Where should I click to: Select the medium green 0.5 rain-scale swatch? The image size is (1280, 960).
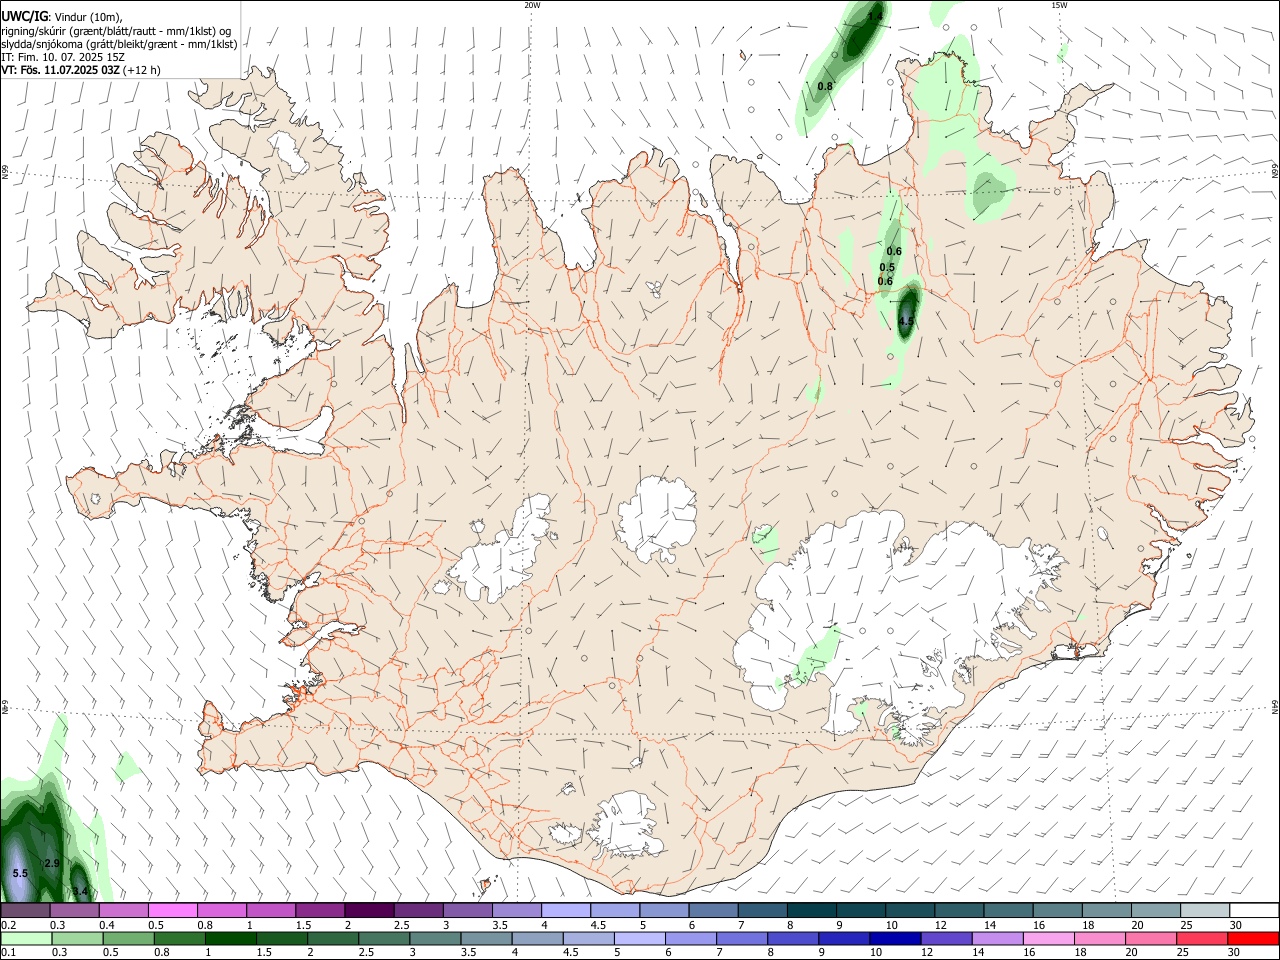[x=129, y=938]
